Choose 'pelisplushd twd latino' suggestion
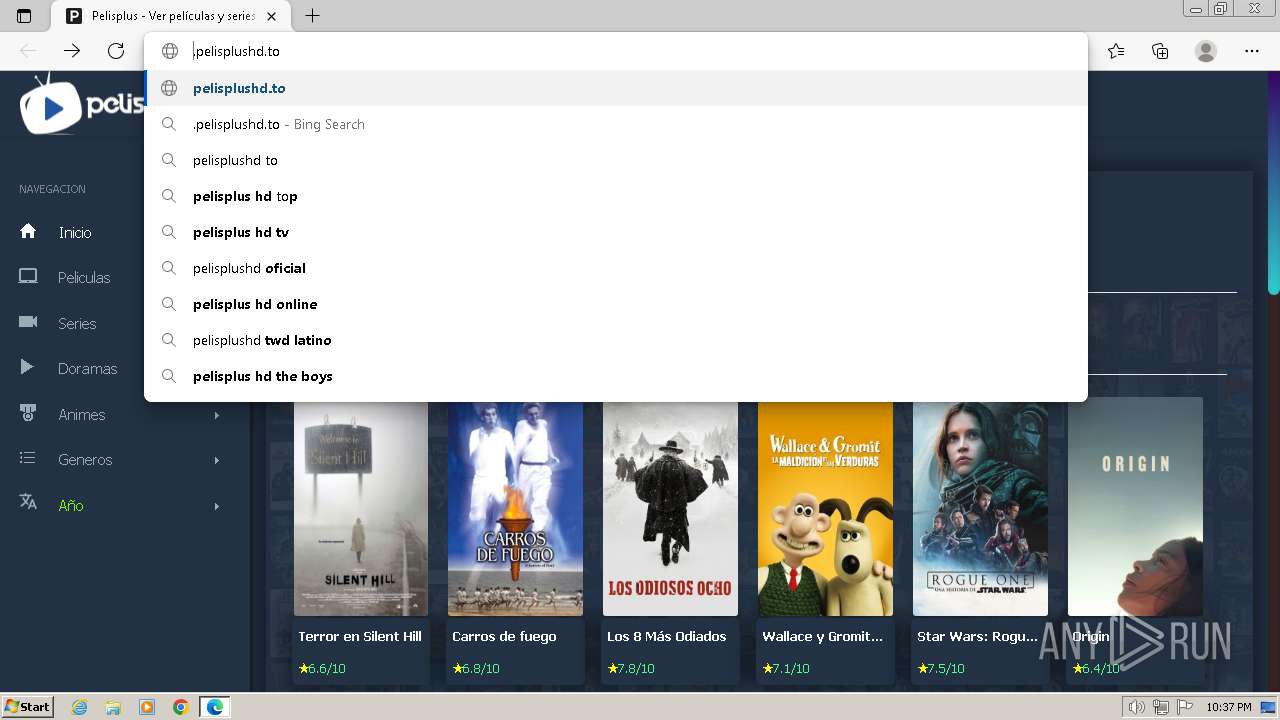This screenshot has height=720, width=1280. coord(616,340)
